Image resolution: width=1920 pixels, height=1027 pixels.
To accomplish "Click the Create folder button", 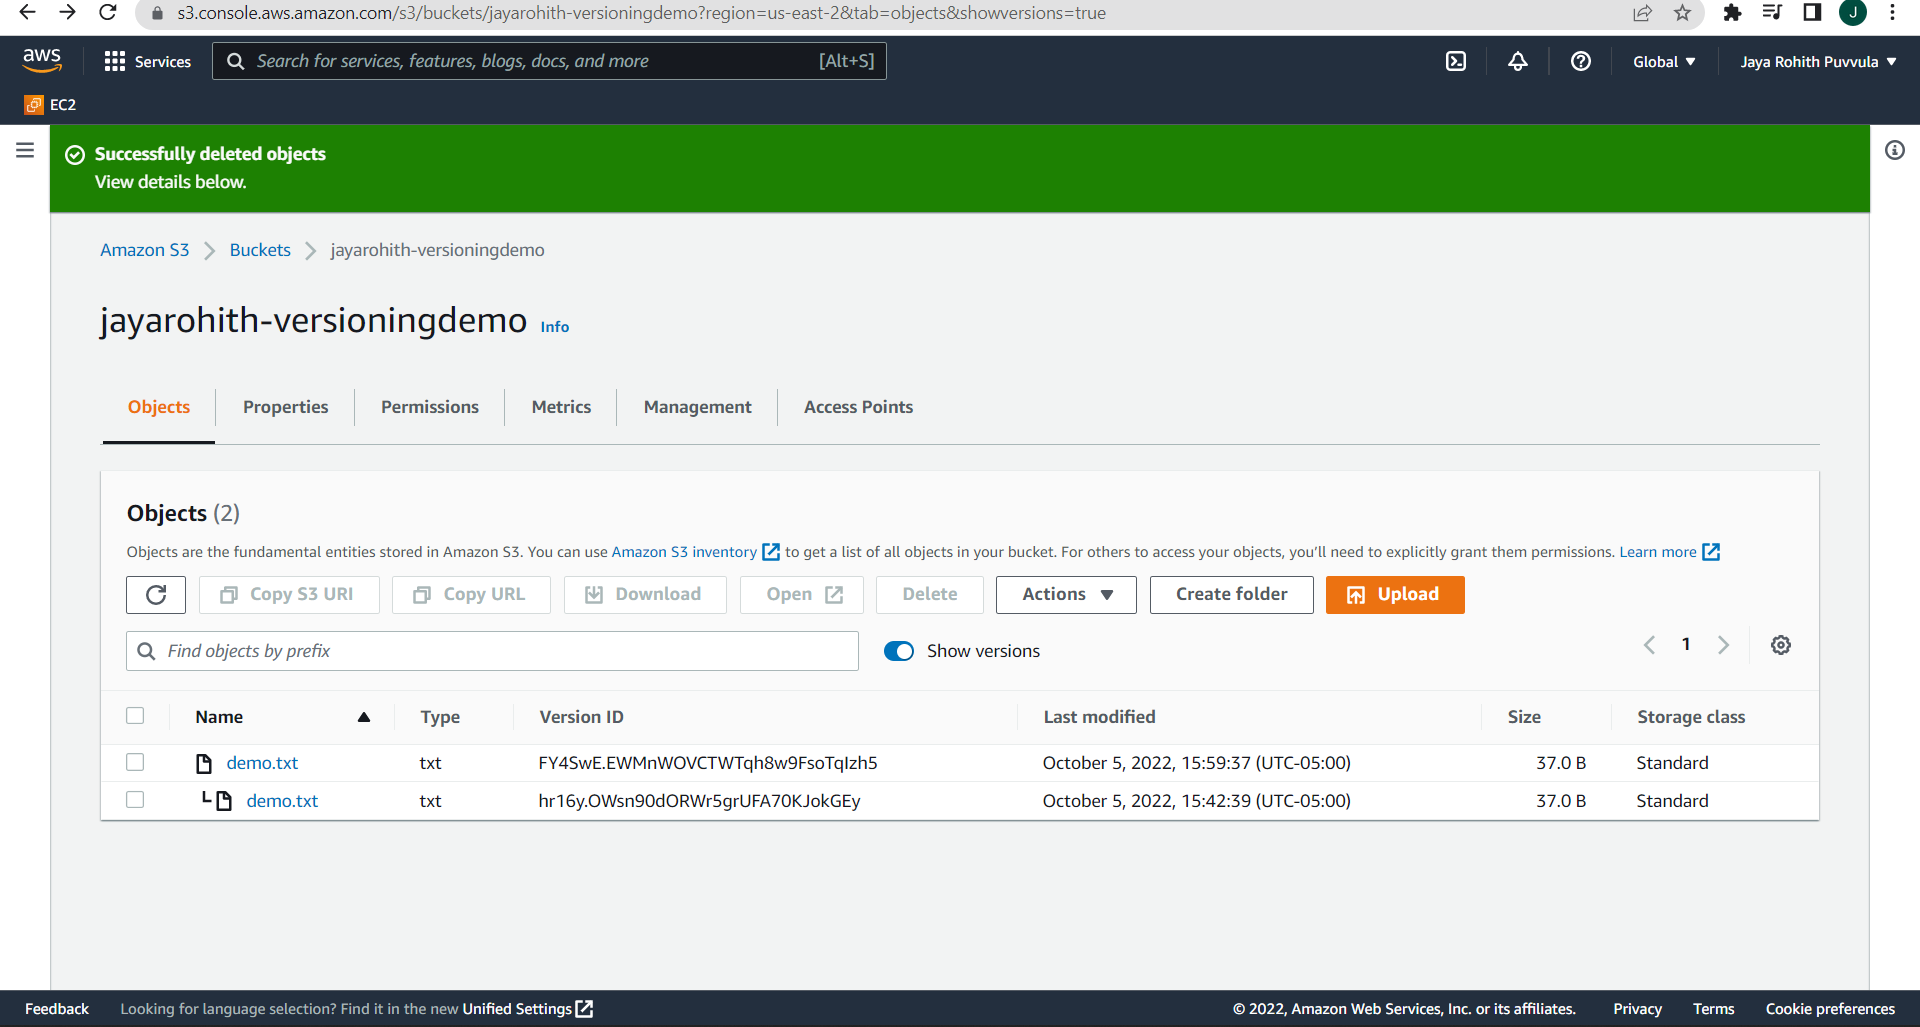I will (x=1231, y=594).
